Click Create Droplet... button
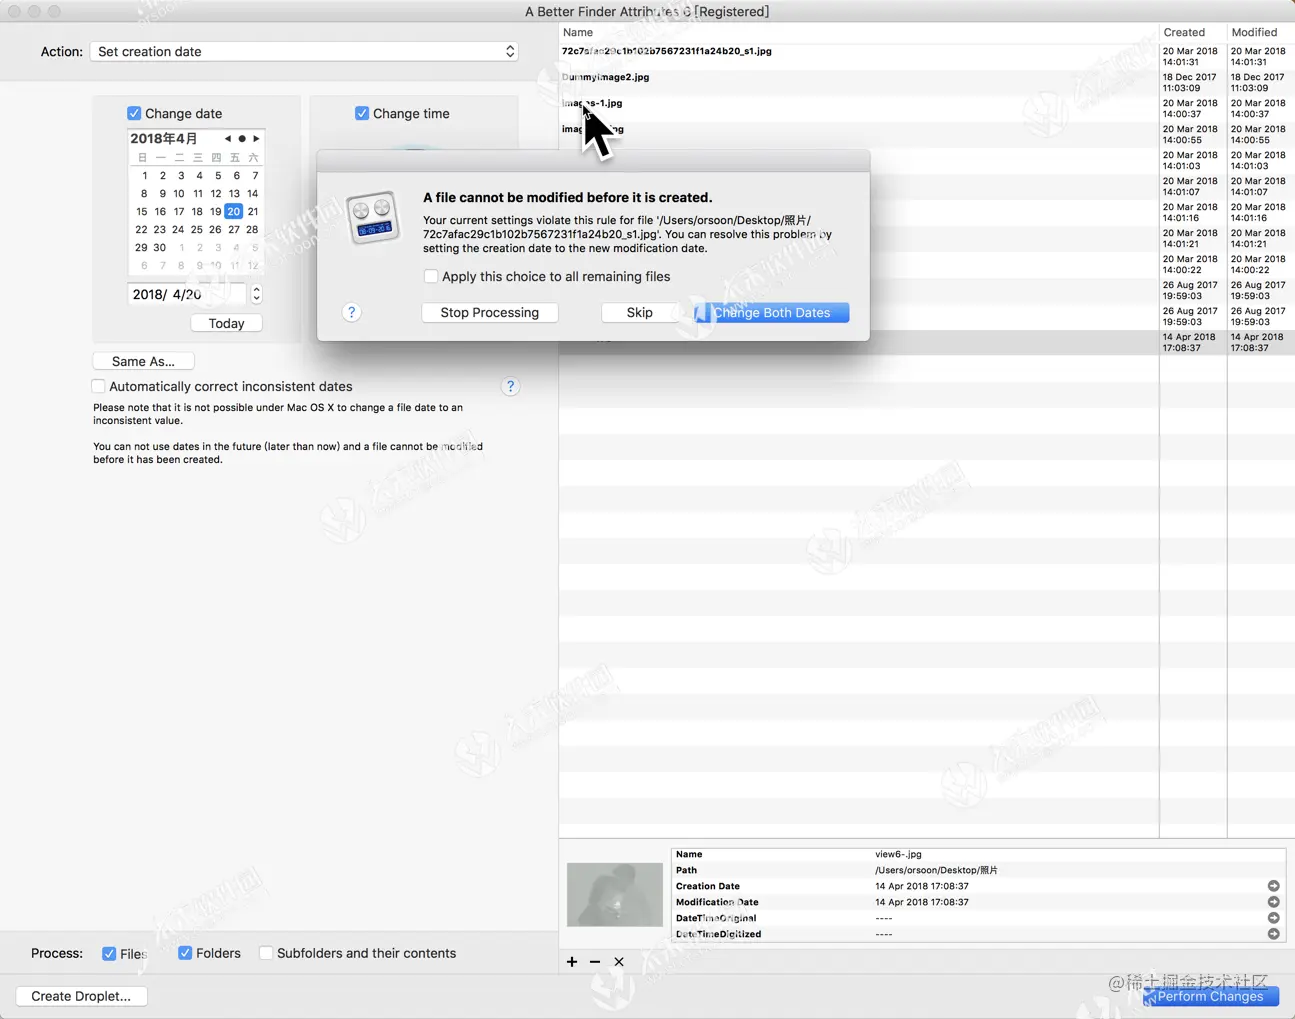Image resolution: width=1295 pixels, height=1019 pixels. (x=81, y=996)
